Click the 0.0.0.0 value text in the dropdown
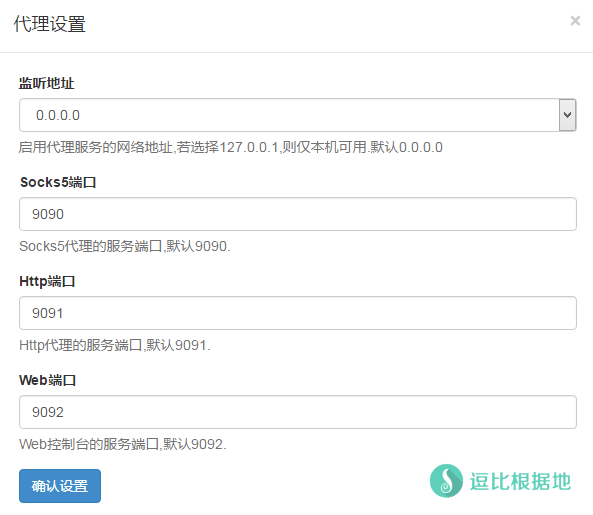Viewport: 593px width, 515px height. click(58, 115)
